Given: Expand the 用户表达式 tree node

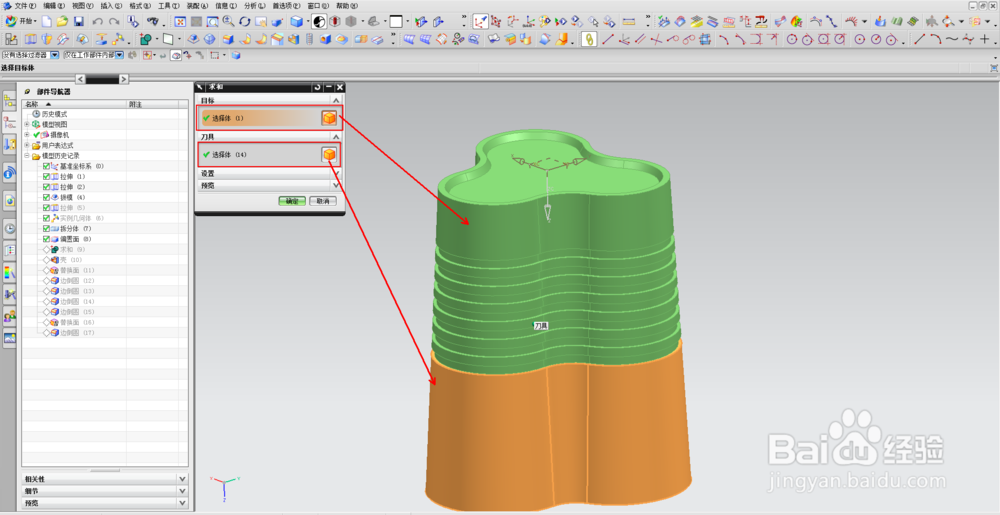Looking at the screenshot, I should (27, 145).
